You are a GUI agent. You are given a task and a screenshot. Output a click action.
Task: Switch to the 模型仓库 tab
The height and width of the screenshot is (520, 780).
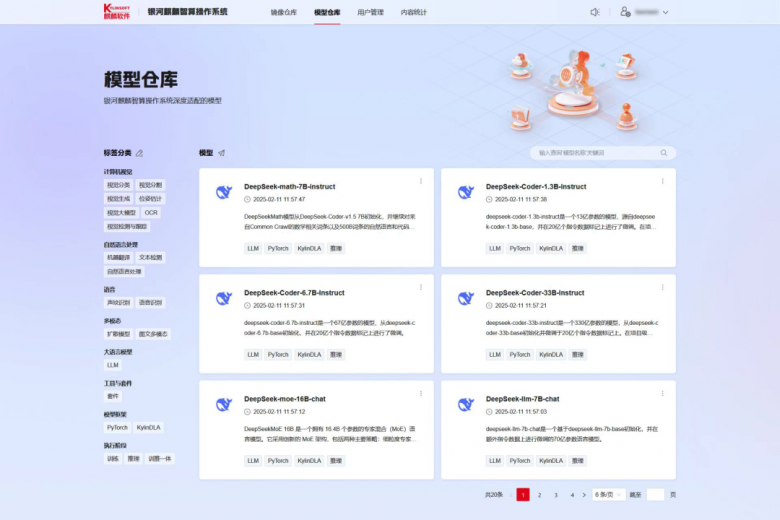pos(327,12)
